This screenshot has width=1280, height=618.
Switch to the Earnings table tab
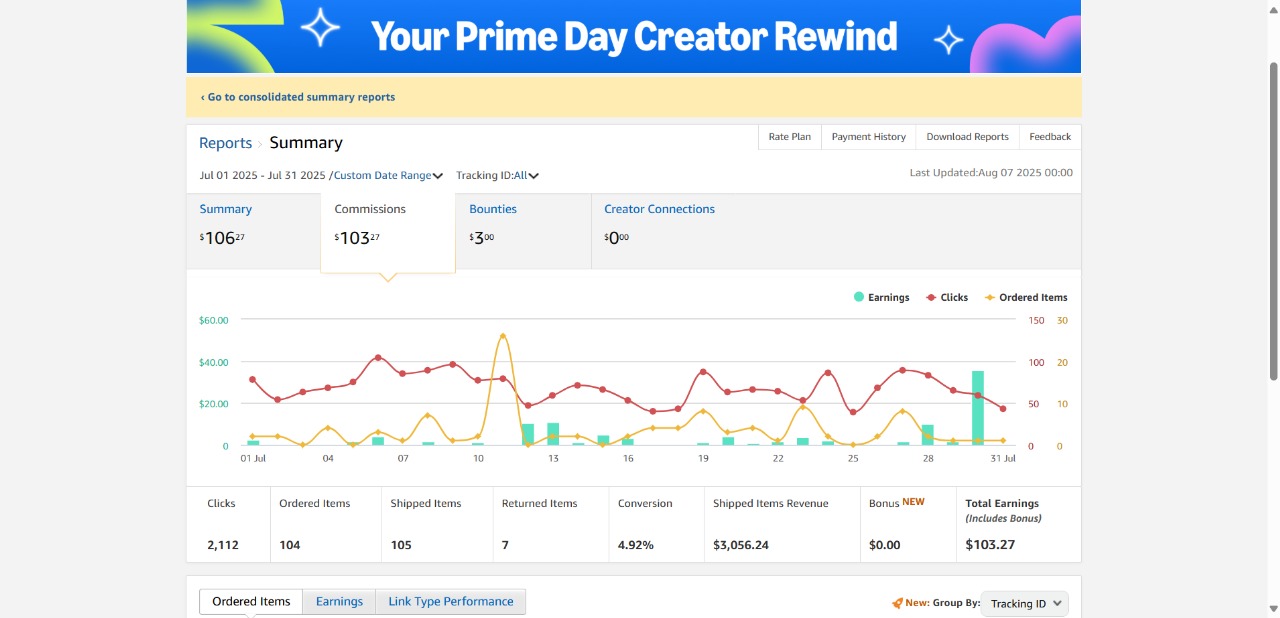point(339,602)
